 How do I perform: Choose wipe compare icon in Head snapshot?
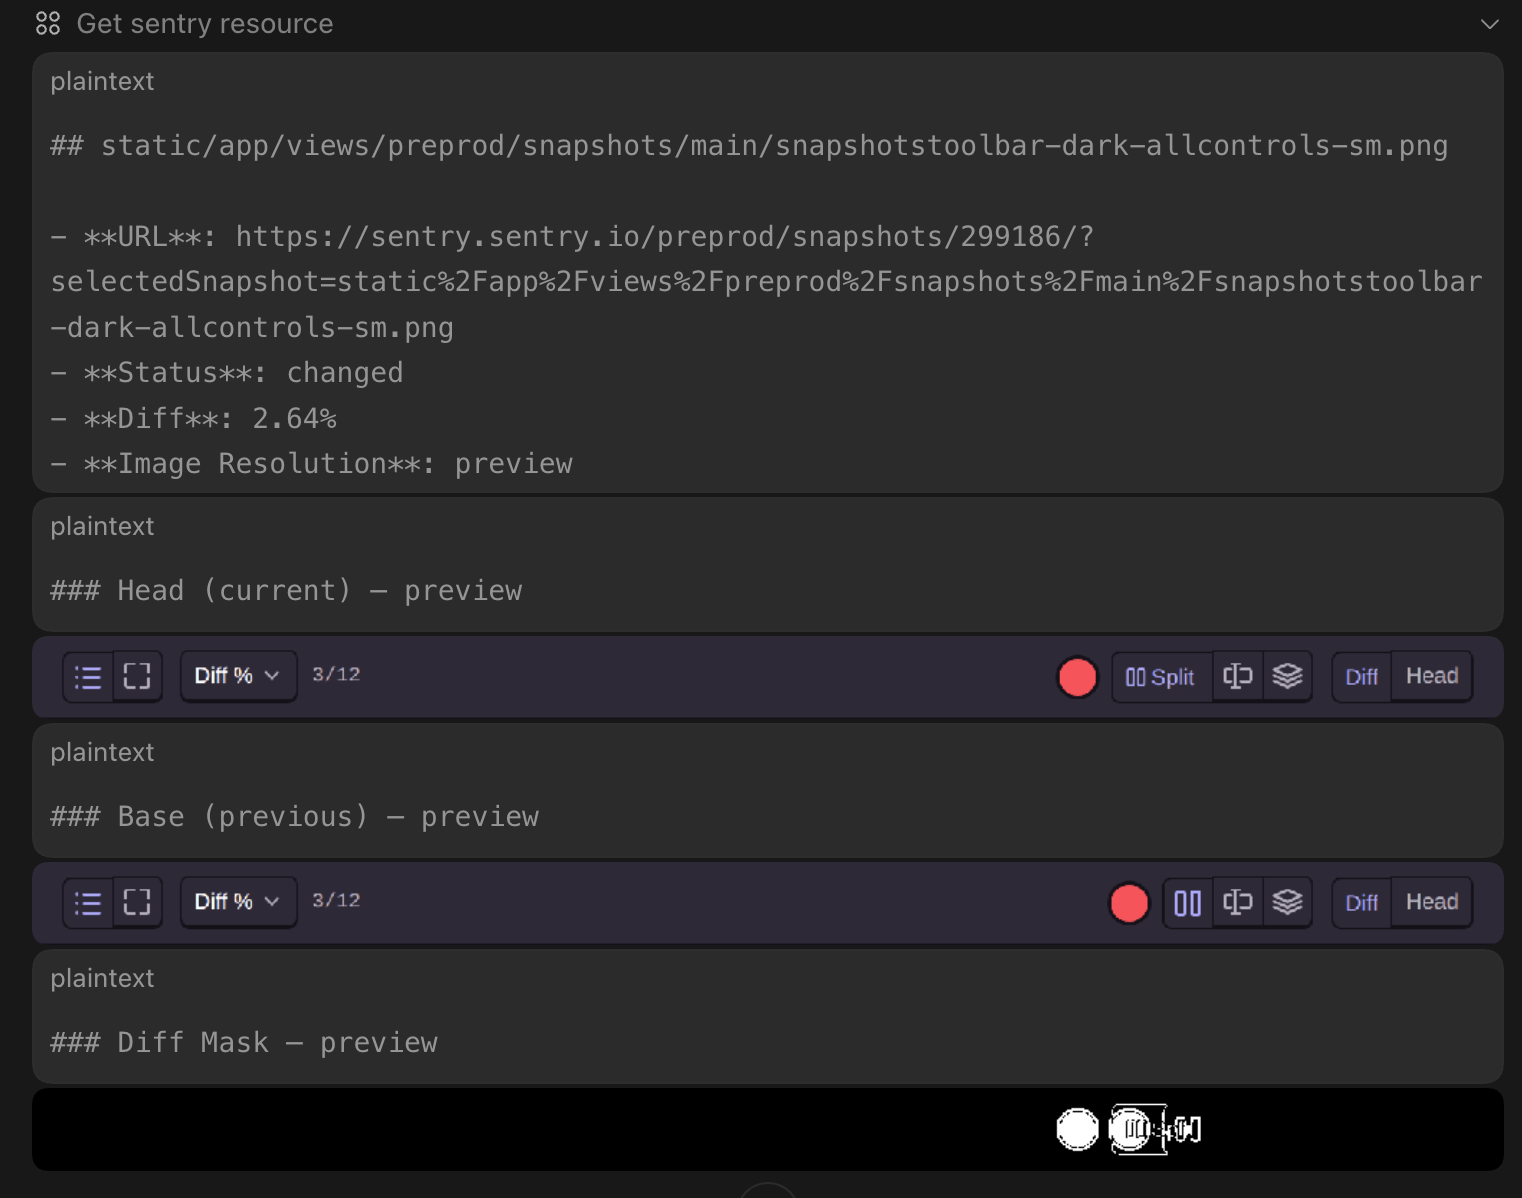pyautogui.click(x=1238, y=677)
